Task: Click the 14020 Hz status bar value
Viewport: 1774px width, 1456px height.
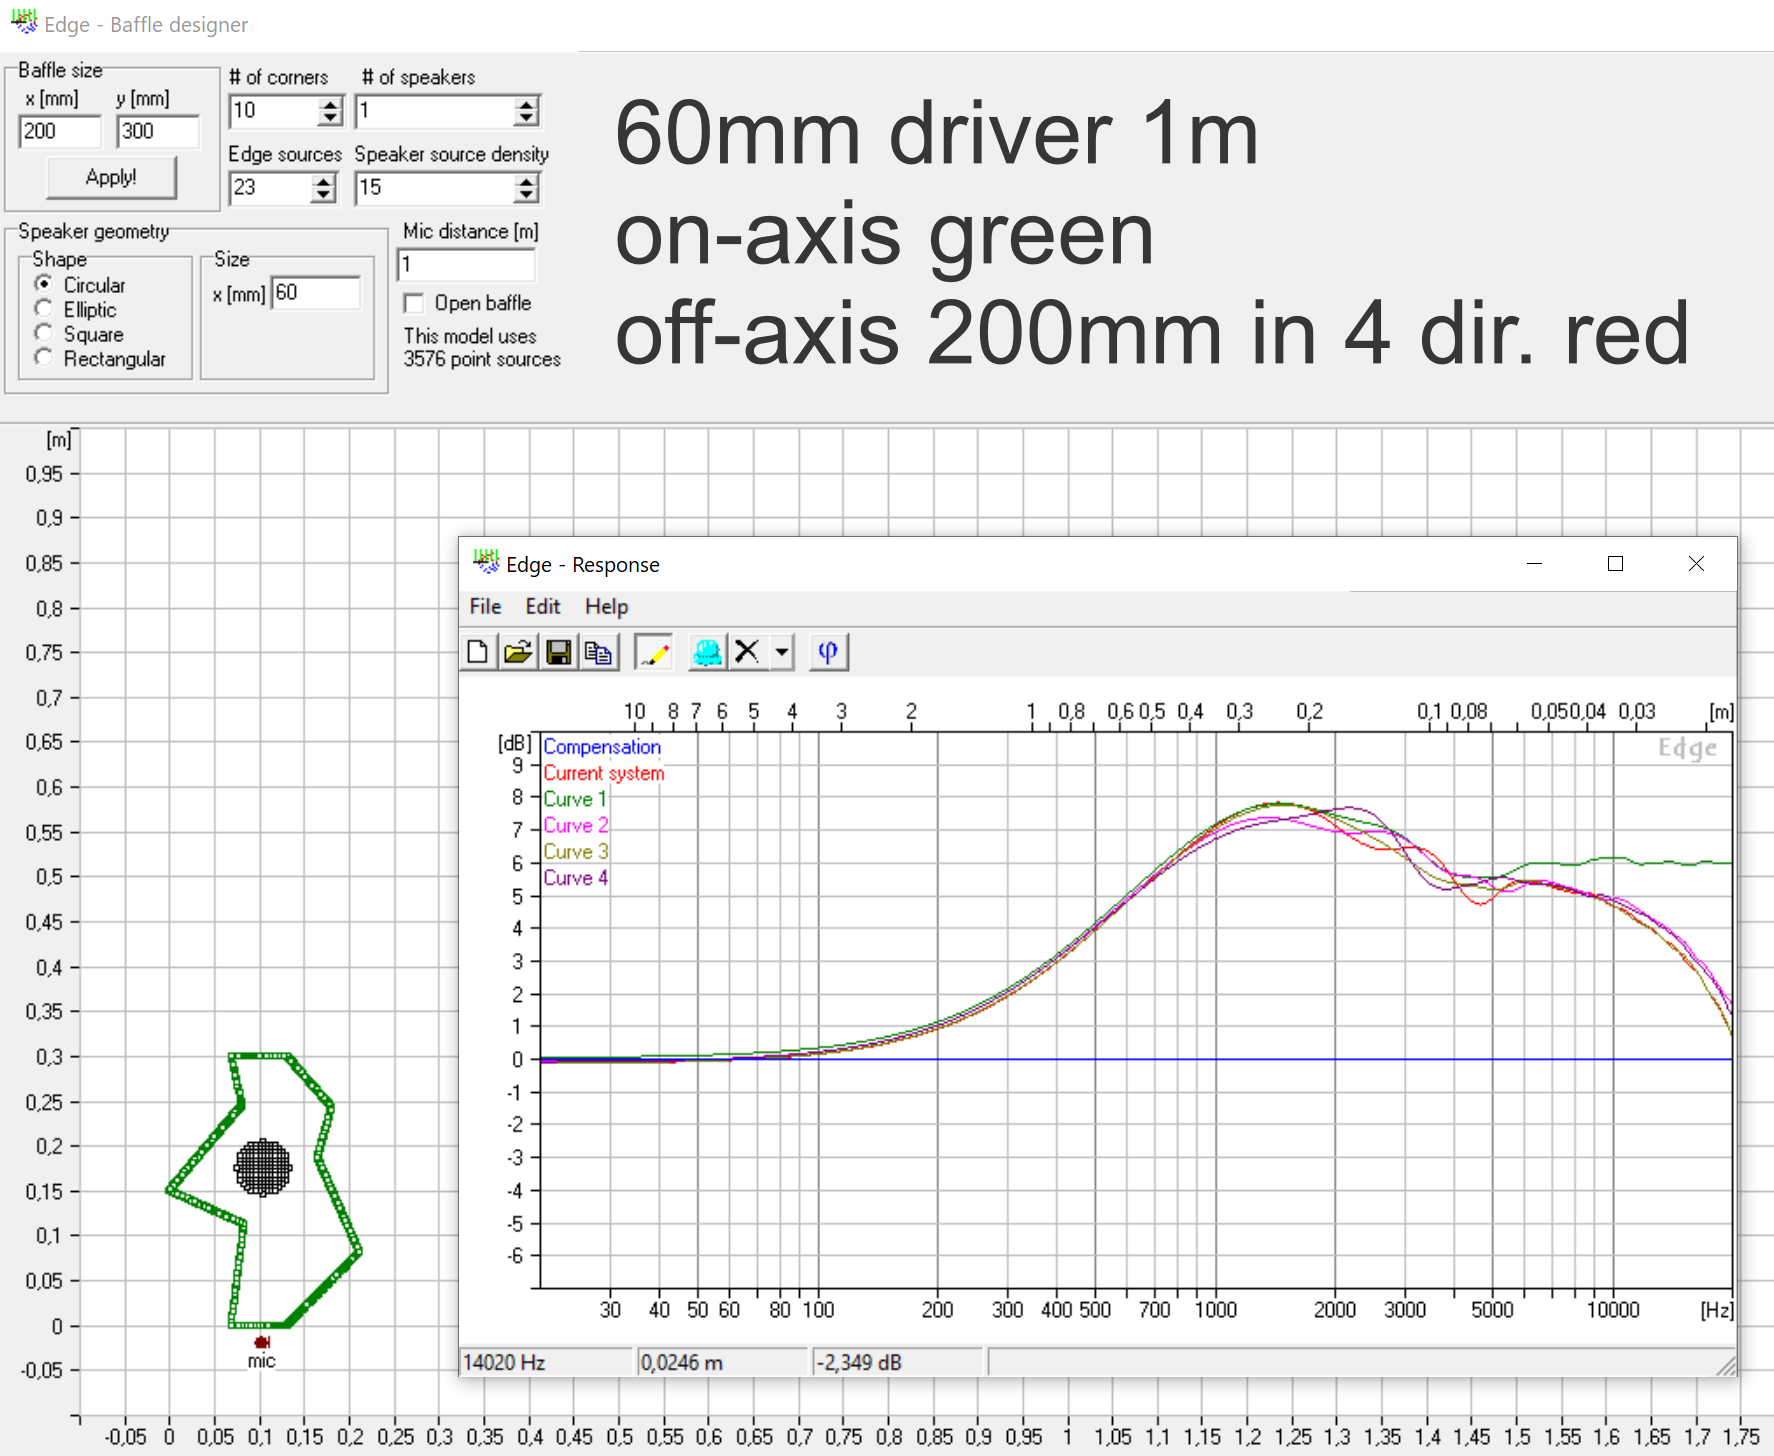Action: click(547, 1362)
